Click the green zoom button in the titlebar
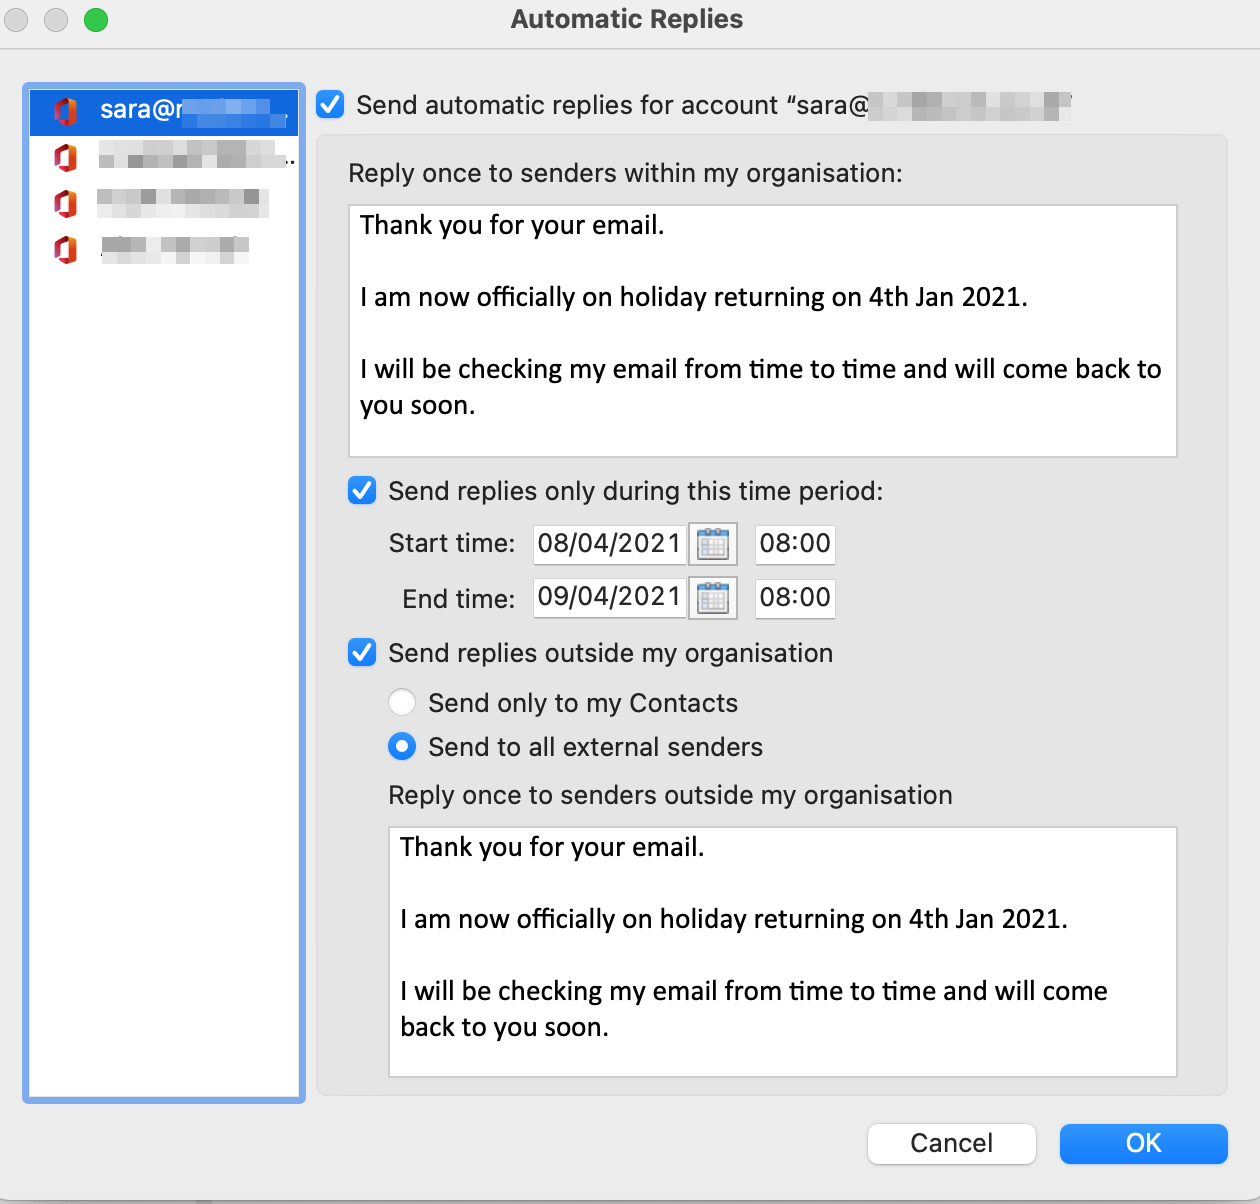The width and height of the screenshot is (1260, 1204). point(96,19)
